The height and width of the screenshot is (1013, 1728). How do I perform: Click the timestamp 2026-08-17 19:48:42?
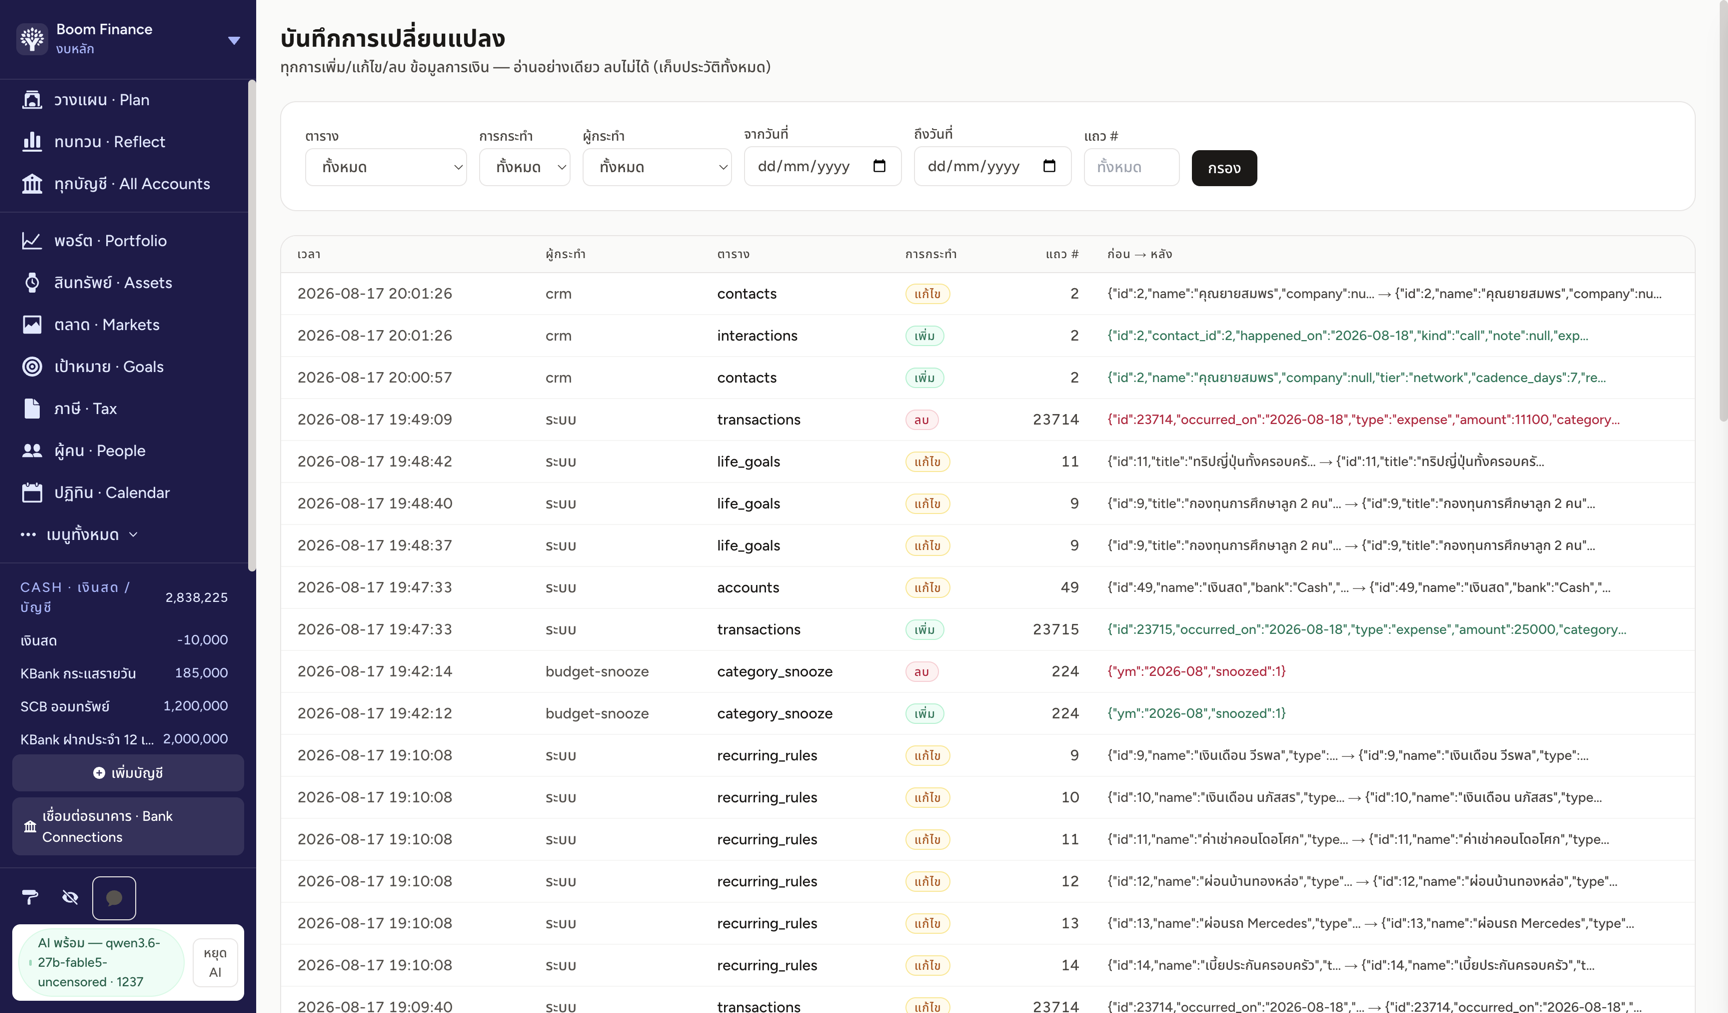click(374, 461)
